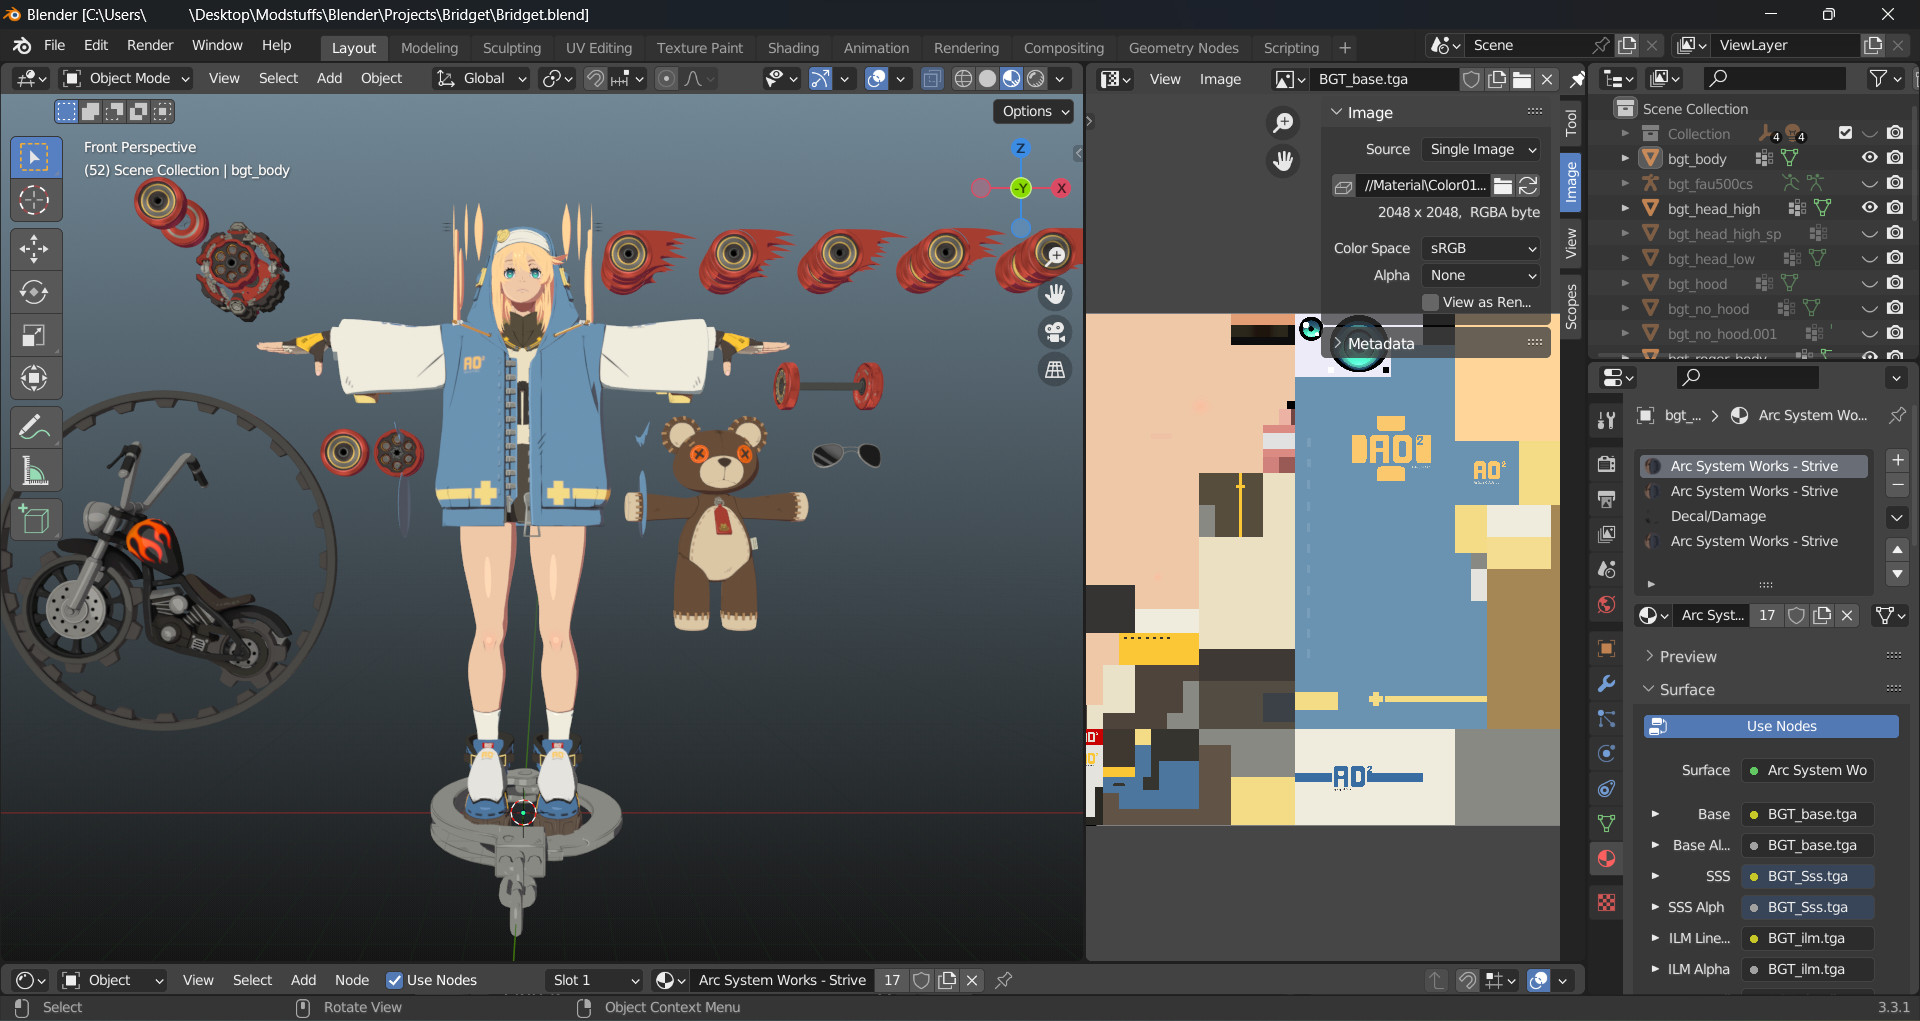Open the Options button in the viewport
Image resolution: width=1920 pixels, height=1021 pixels.
coord(1033,111)
